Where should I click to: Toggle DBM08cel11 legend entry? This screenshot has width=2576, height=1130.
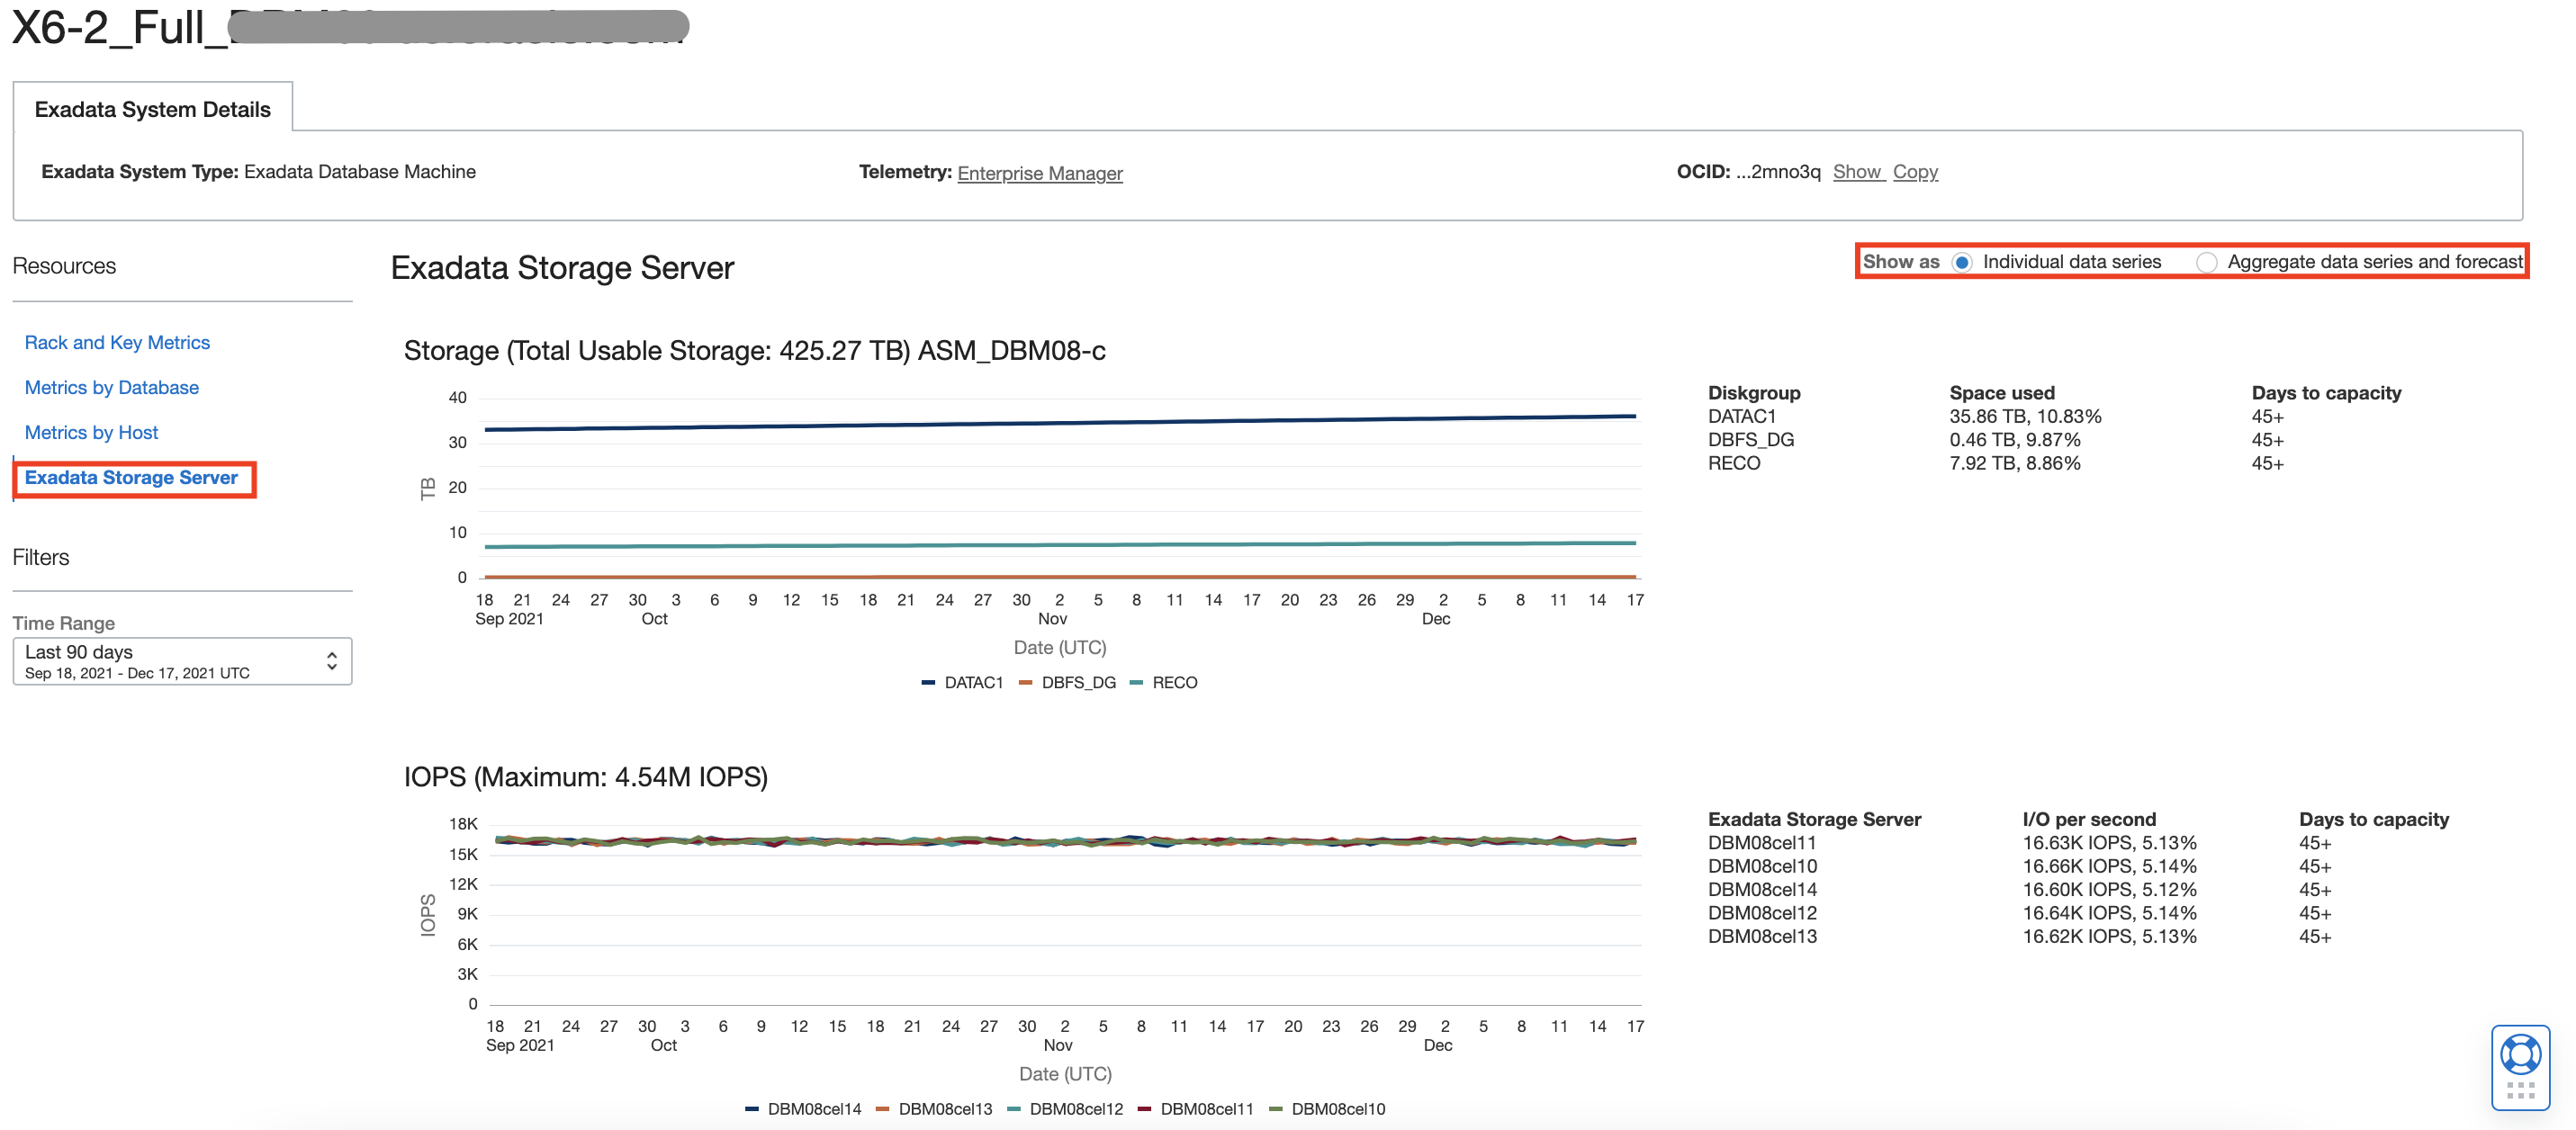click(x=1206, y=1109)
